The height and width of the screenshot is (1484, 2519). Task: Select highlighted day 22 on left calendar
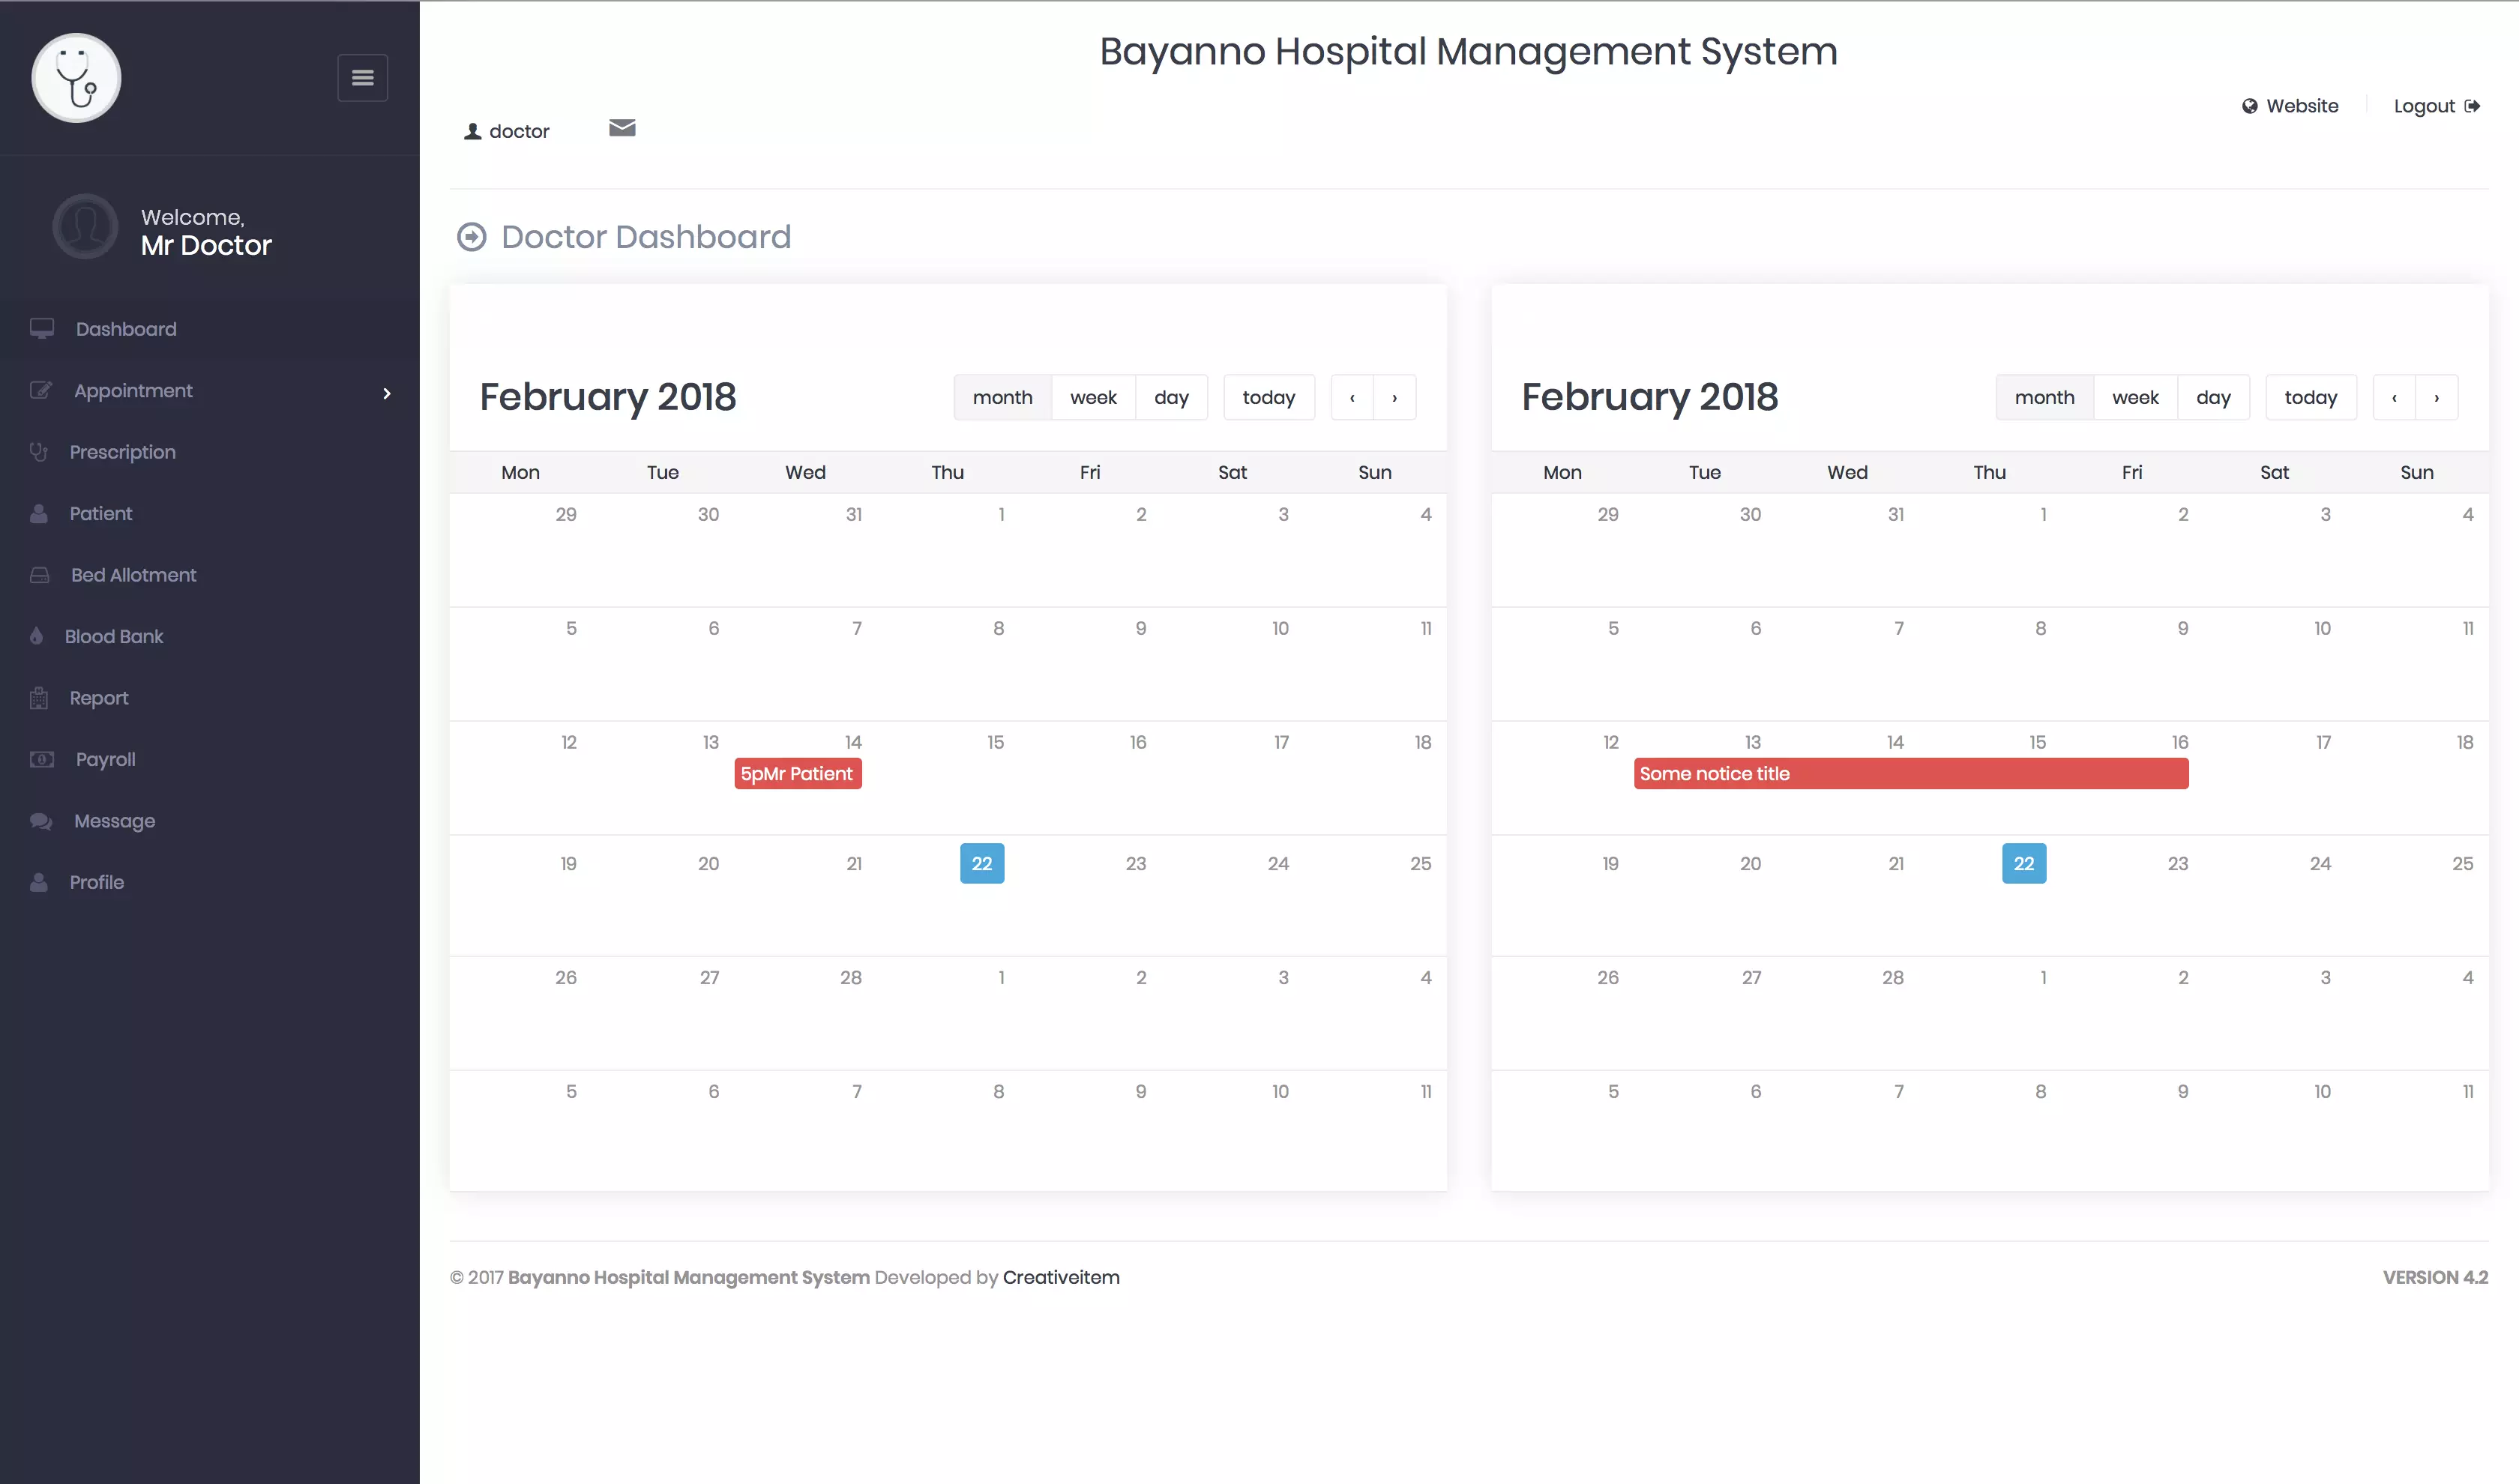[982, 863]
